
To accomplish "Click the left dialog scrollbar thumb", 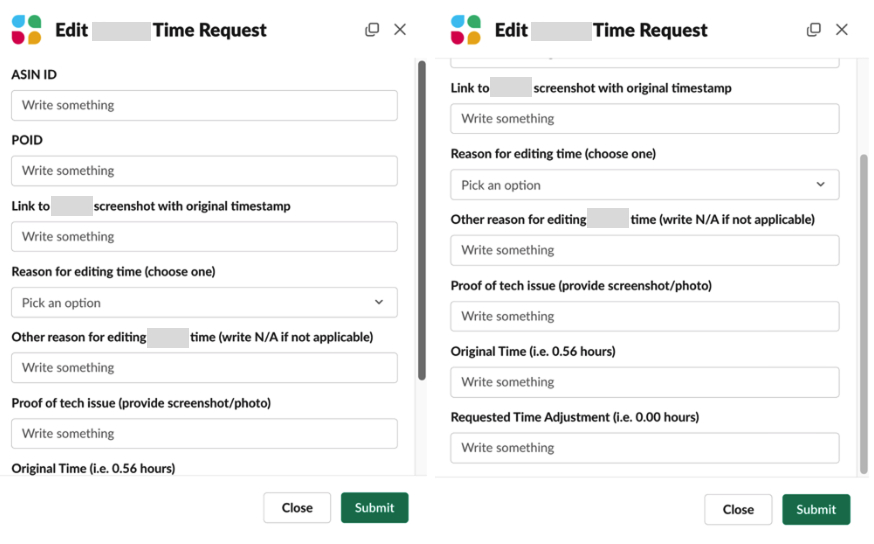I will tap(421, 220).
